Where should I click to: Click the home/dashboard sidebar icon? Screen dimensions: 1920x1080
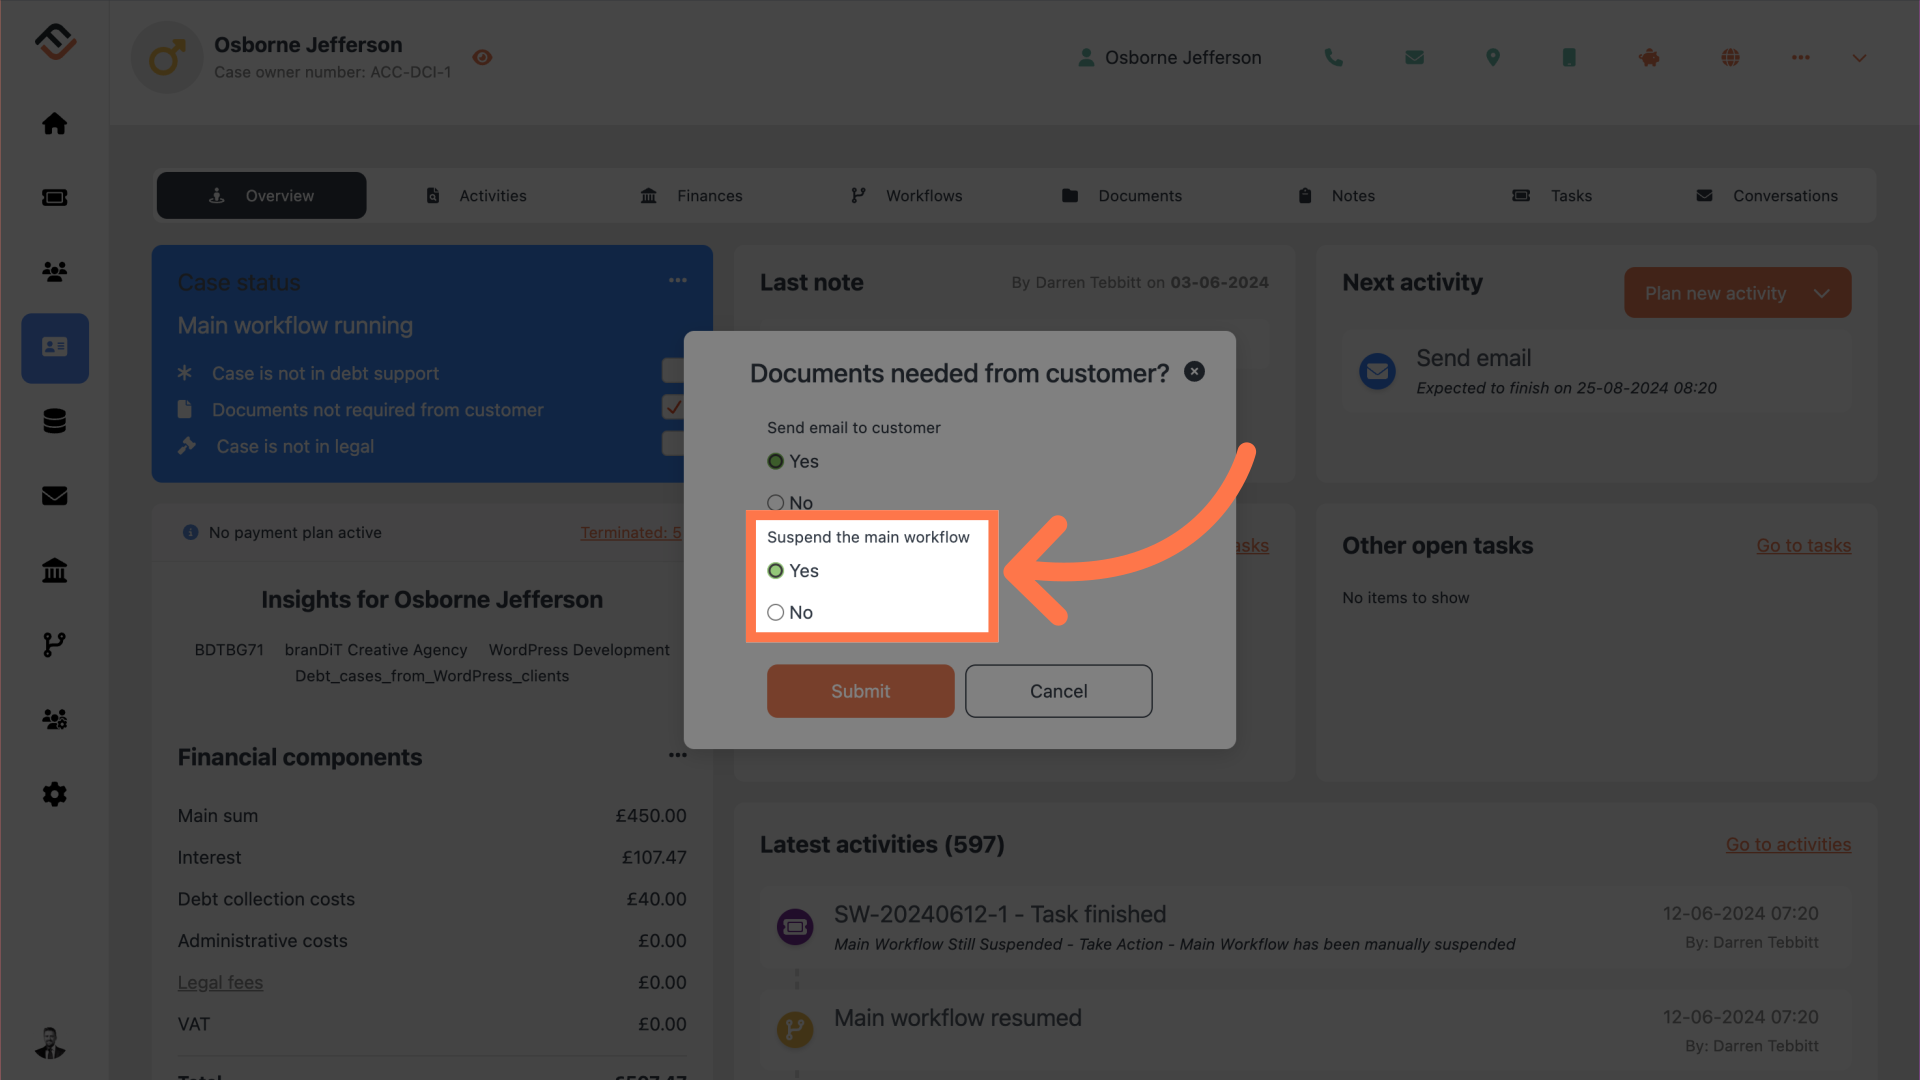point(54,123)
